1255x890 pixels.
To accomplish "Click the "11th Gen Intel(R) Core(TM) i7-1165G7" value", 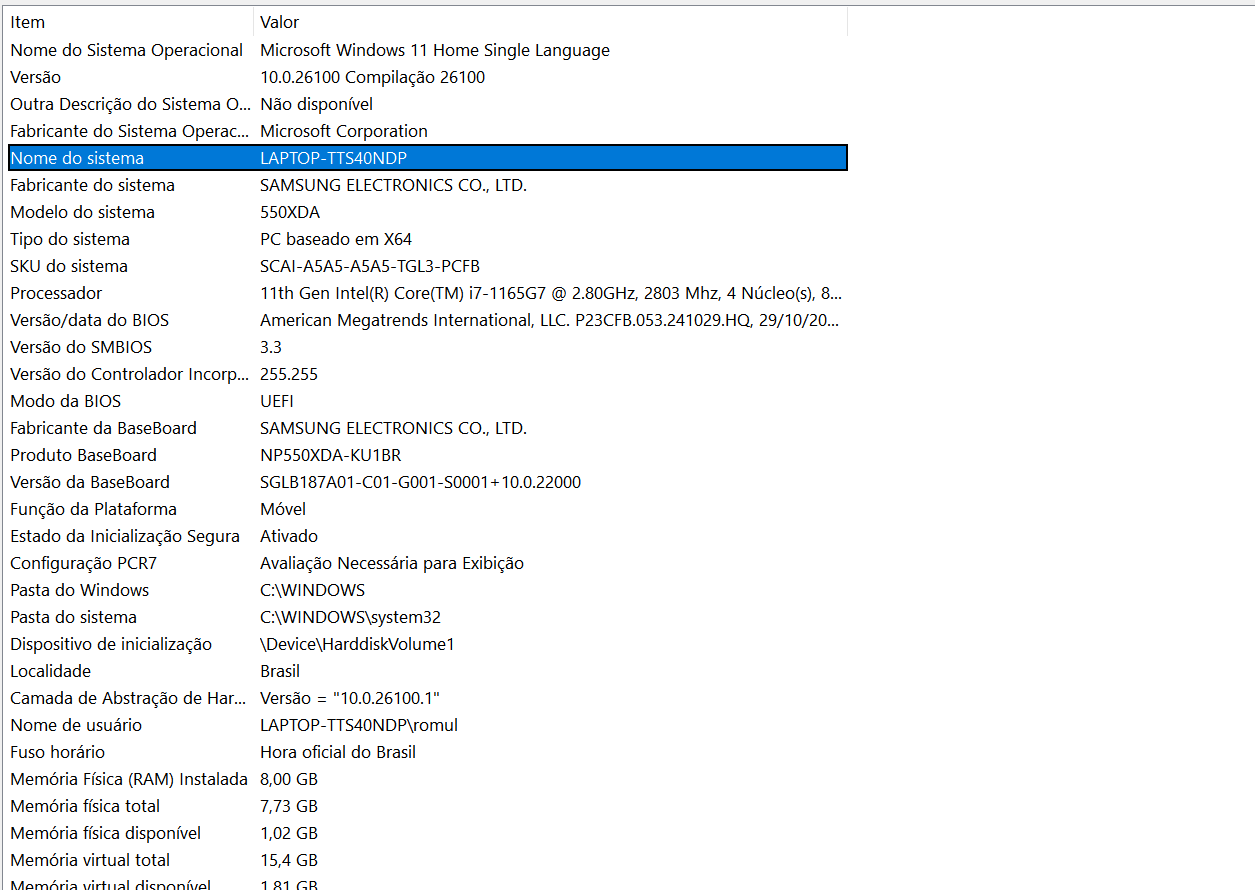I will tap(551, 293).
